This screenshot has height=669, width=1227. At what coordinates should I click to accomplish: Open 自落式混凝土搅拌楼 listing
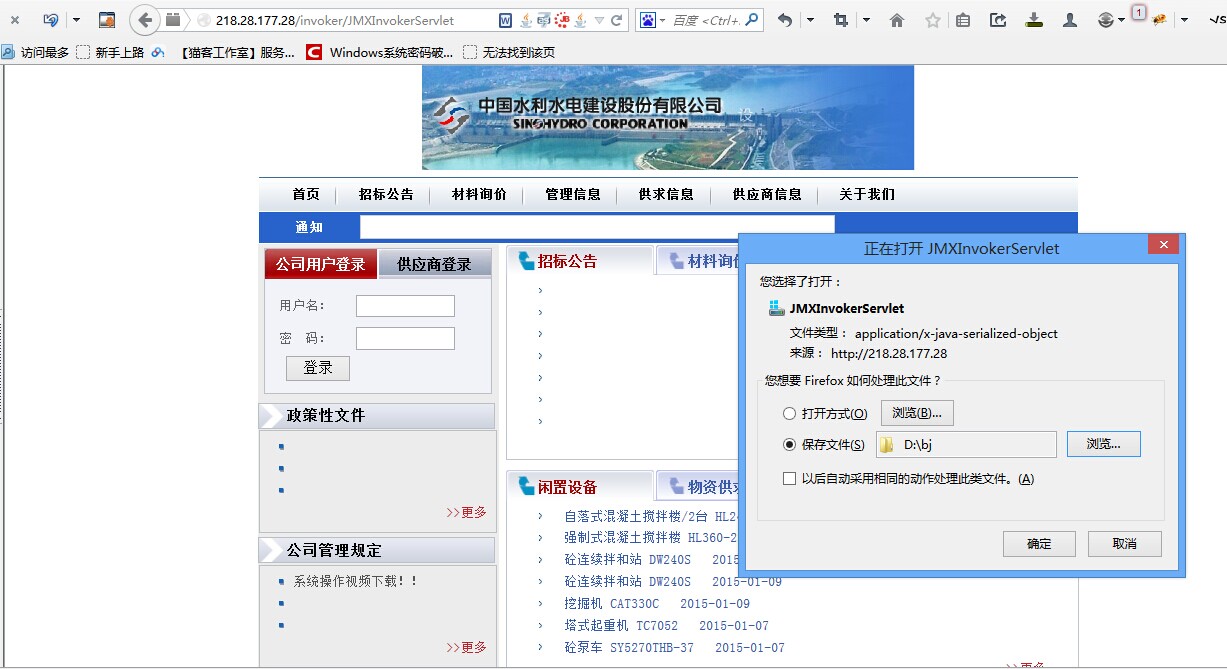[x=651, y=517]
